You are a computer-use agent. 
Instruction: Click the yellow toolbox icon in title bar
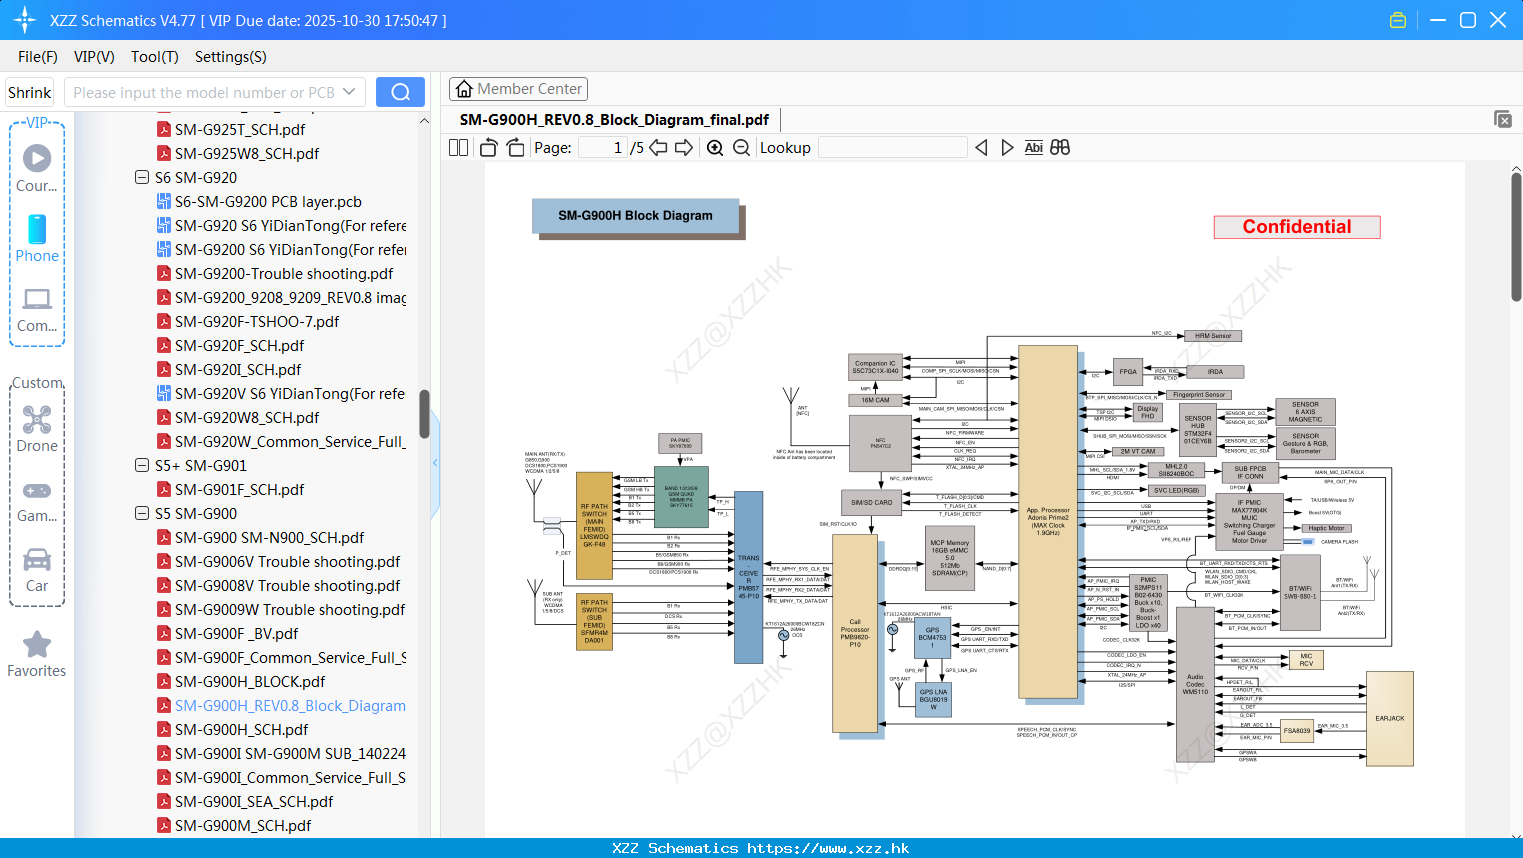click(1398, 20)
